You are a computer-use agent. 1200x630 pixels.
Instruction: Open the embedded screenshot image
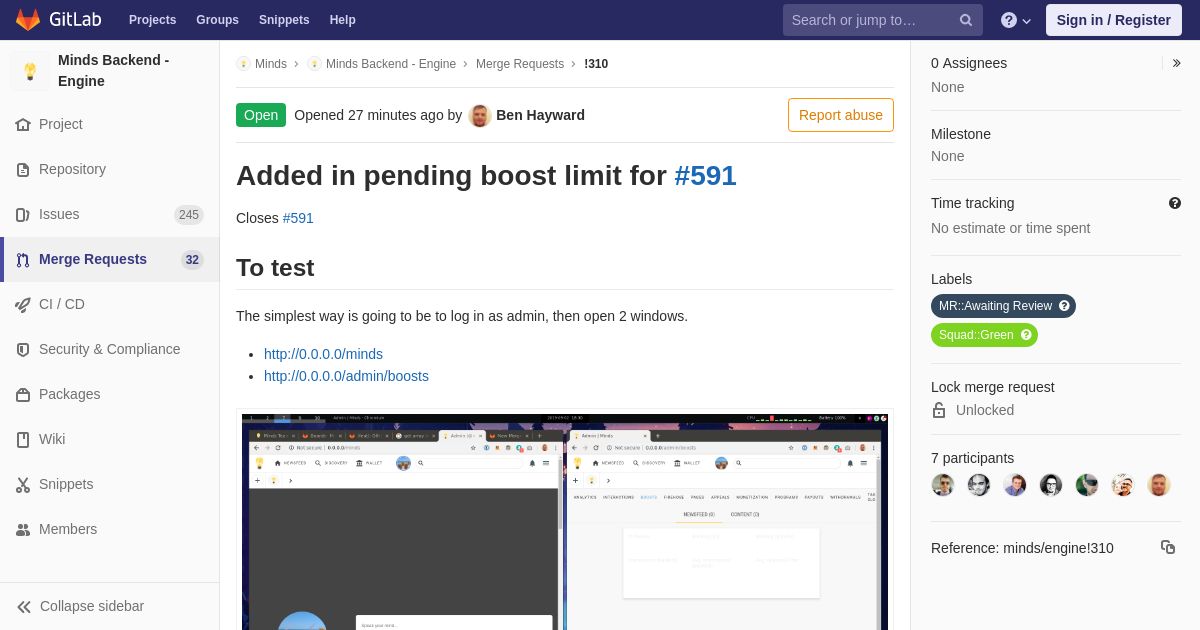[x=565, y=520]
